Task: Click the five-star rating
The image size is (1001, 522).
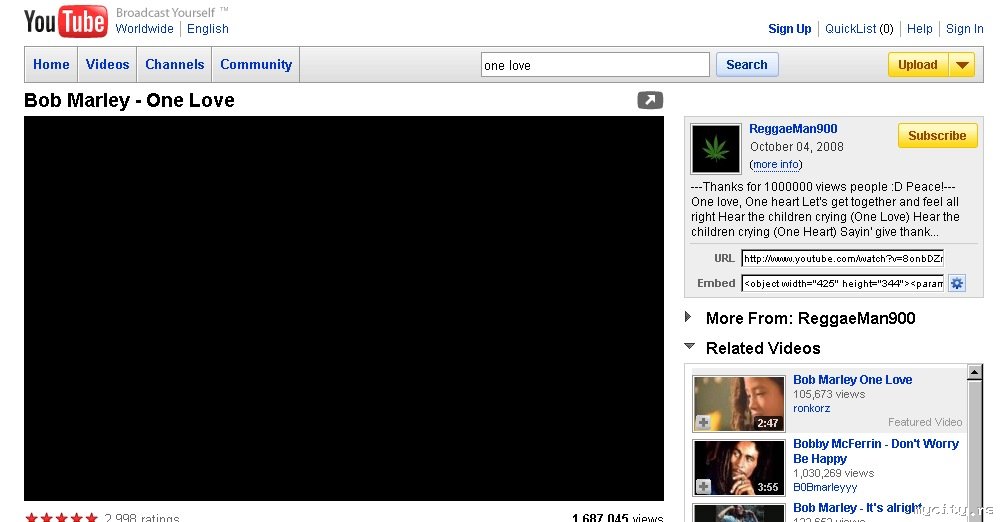Action: (61, 518)
